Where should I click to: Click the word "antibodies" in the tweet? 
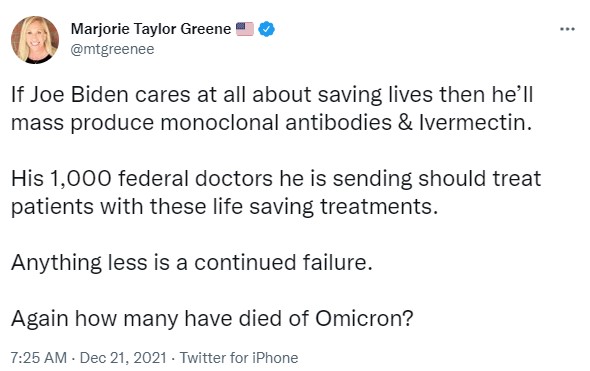pyautogui.click(x=339, y=123)
